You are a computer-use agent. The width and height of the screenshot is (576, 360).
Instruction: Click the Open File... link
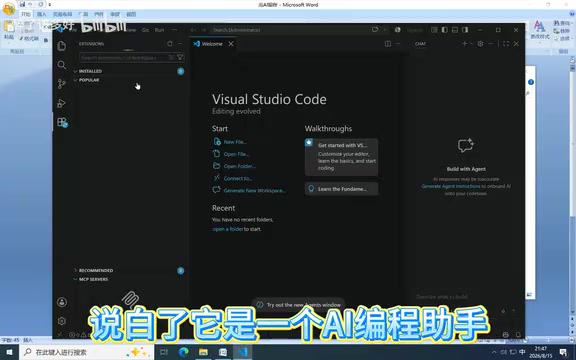(236, 154)
